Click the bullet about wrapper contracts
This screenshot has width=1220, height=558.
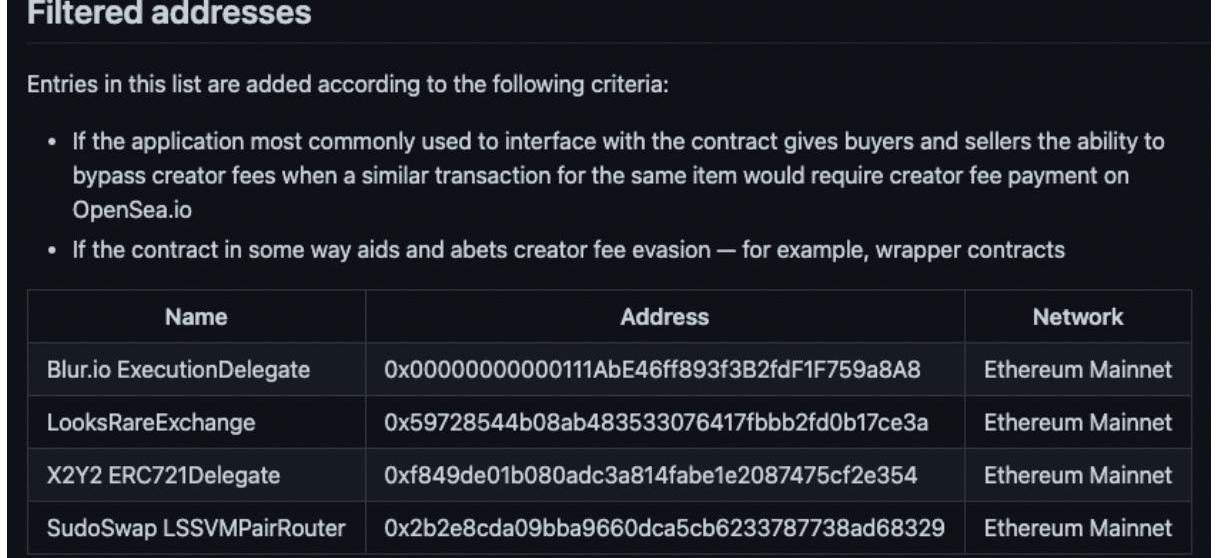click(568, 250)
